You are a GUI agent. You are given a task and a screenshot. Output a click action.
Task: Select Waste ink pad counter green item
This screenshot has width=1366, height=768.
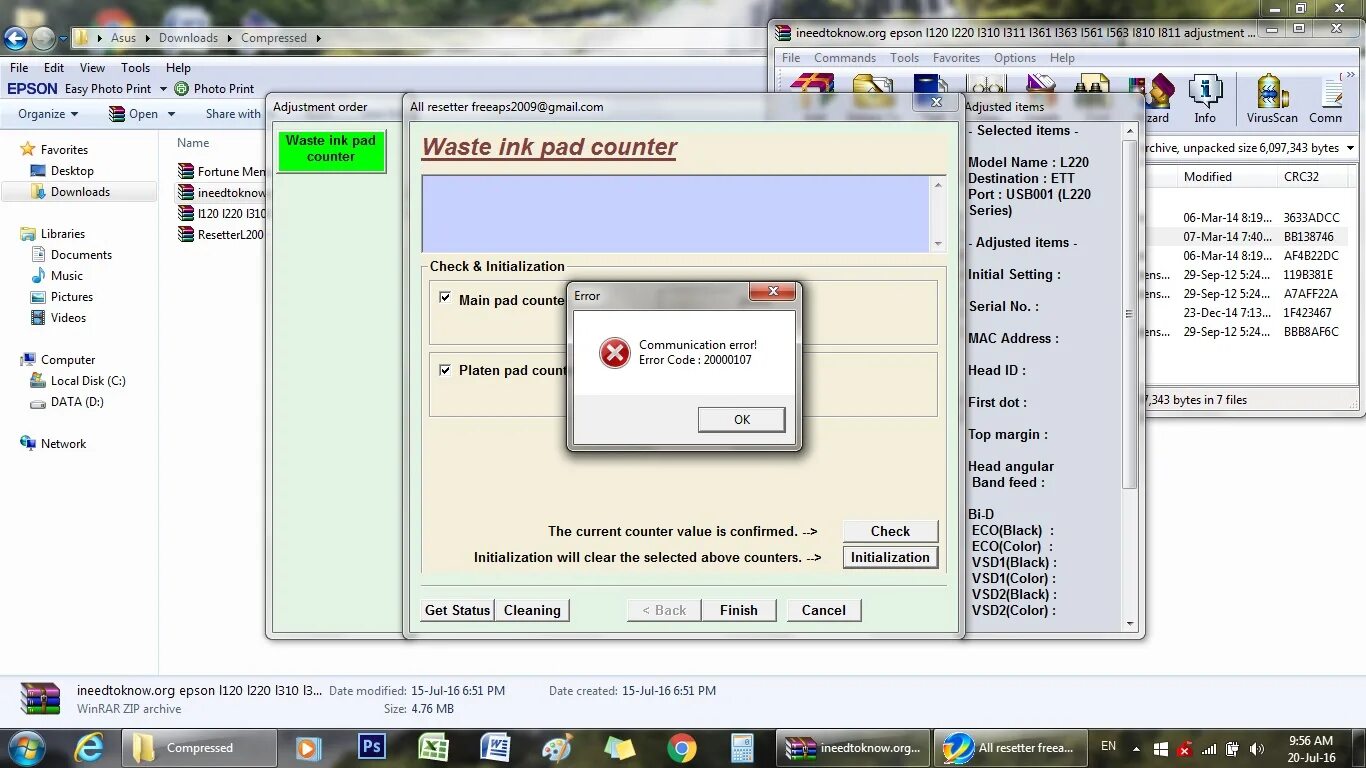[331, 151]
